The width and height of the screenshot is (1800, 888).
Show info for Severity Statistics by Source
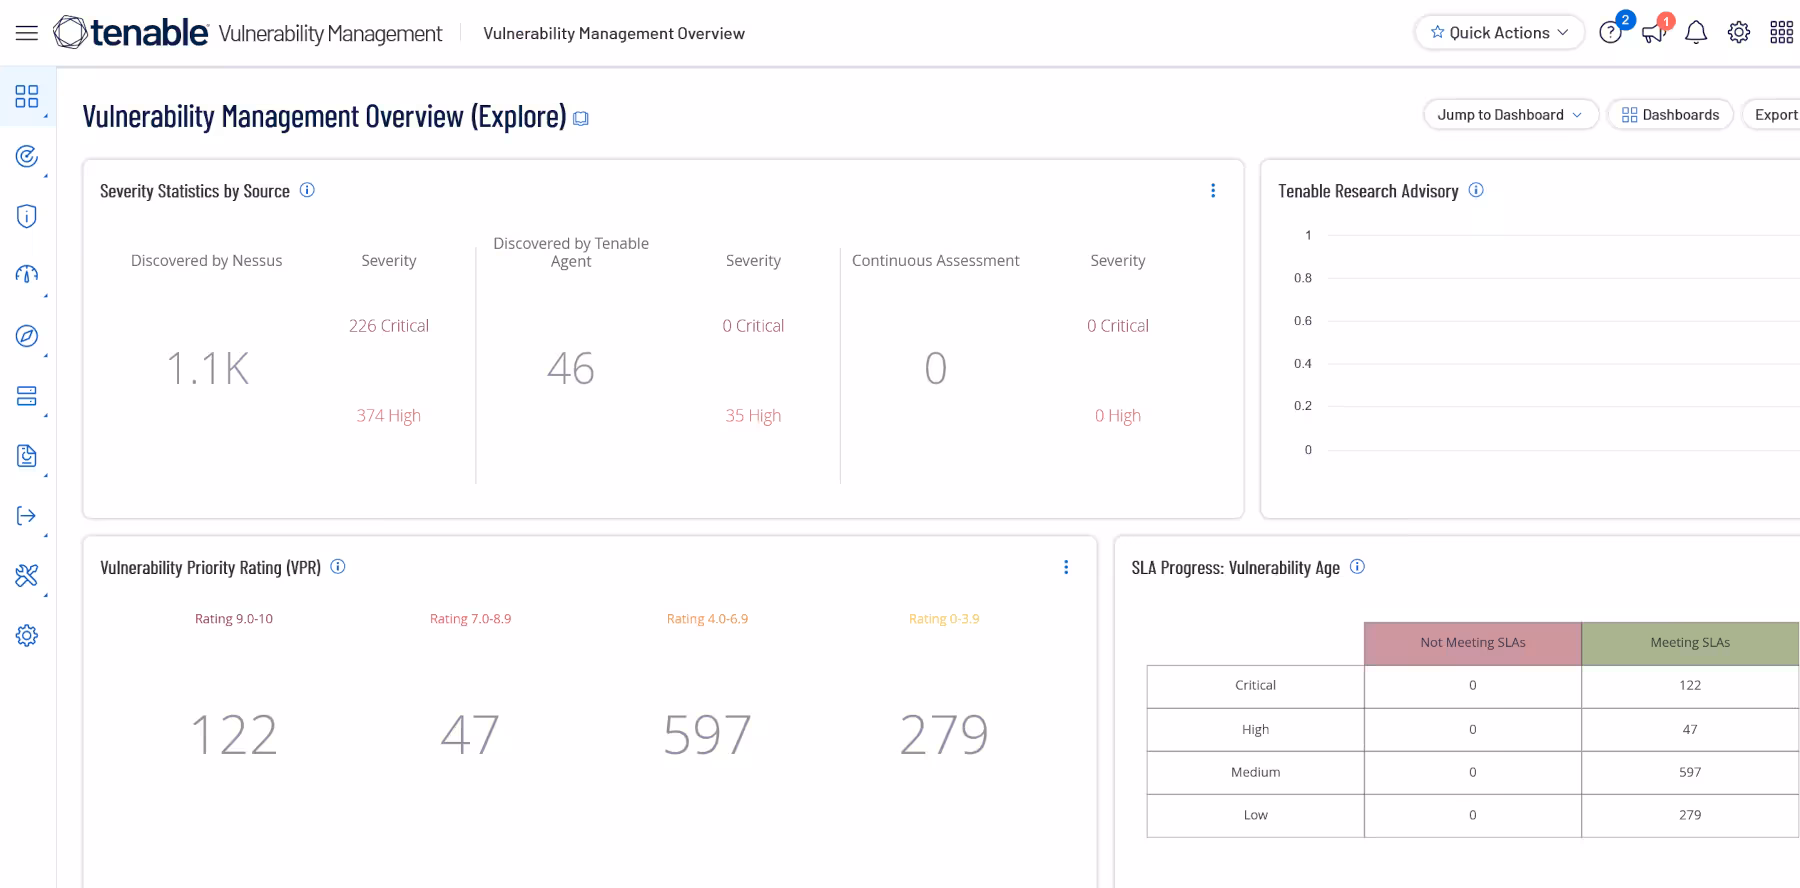307,190
